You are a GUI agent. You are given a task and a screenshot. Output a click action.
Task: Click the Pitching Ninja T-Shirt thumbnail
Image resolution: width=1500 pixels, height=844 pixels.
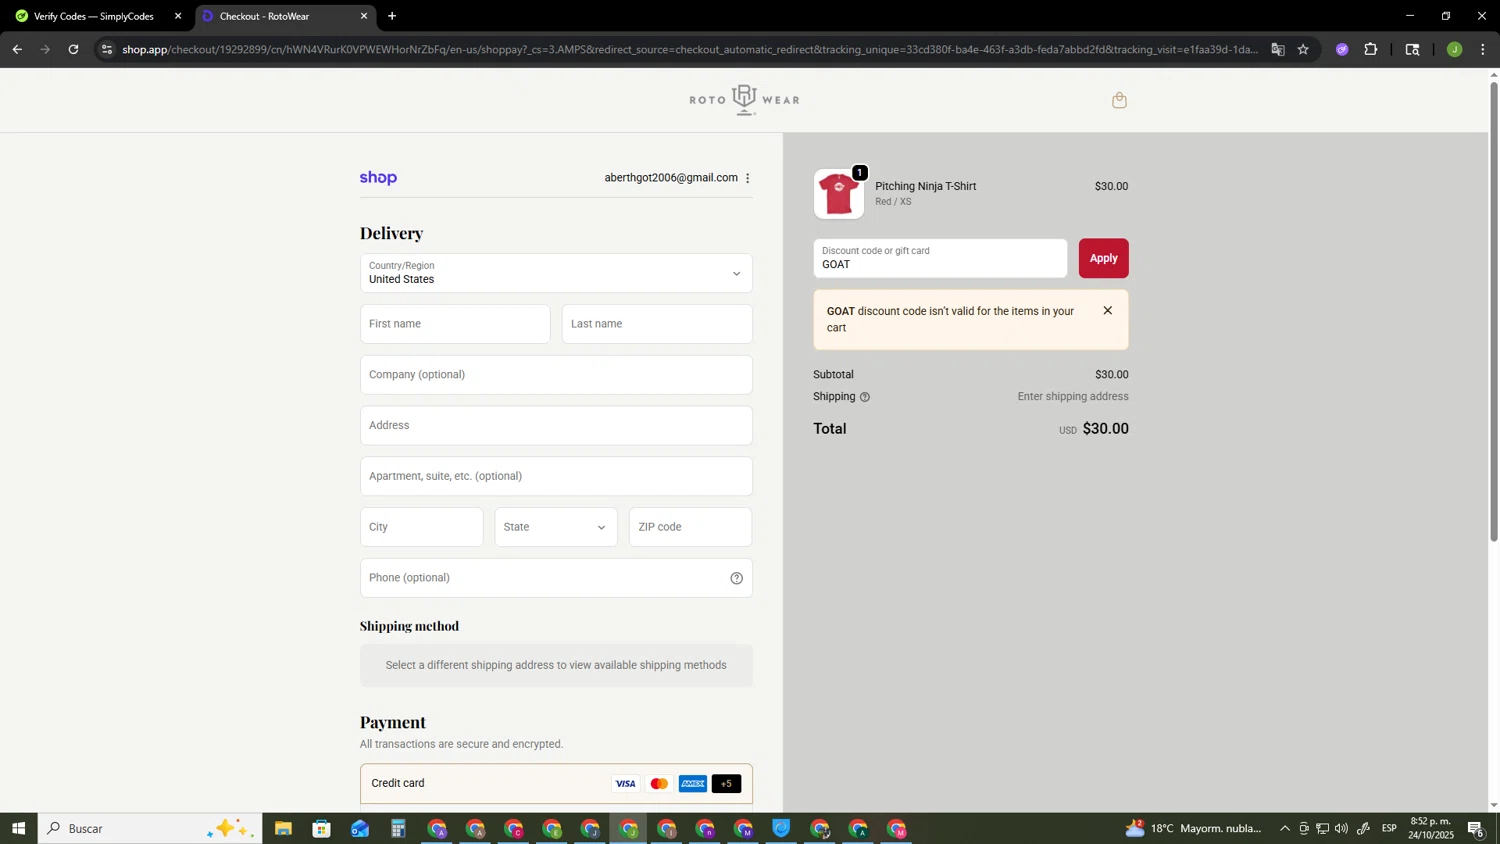838,194
